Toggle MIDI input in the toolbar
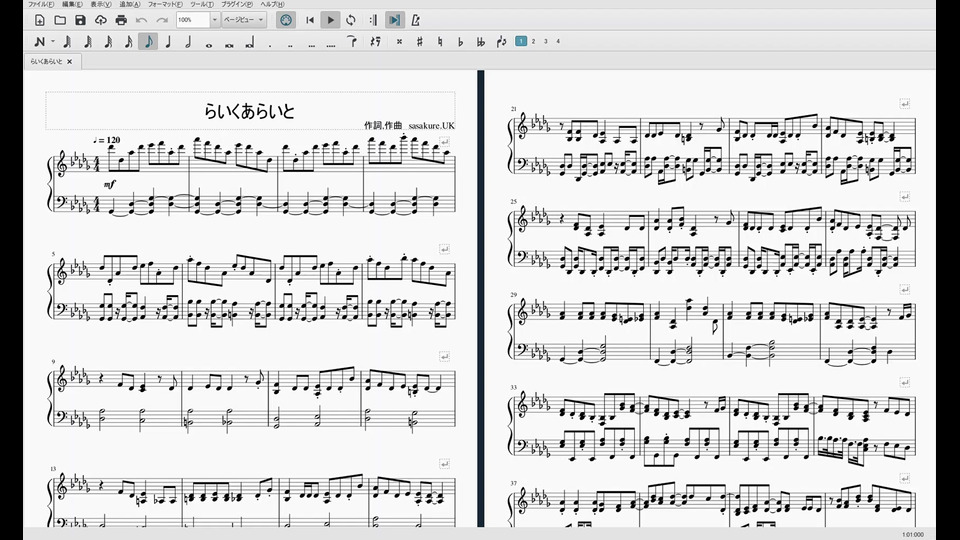This screenshot has width=960, height=540. pos(285,20)
